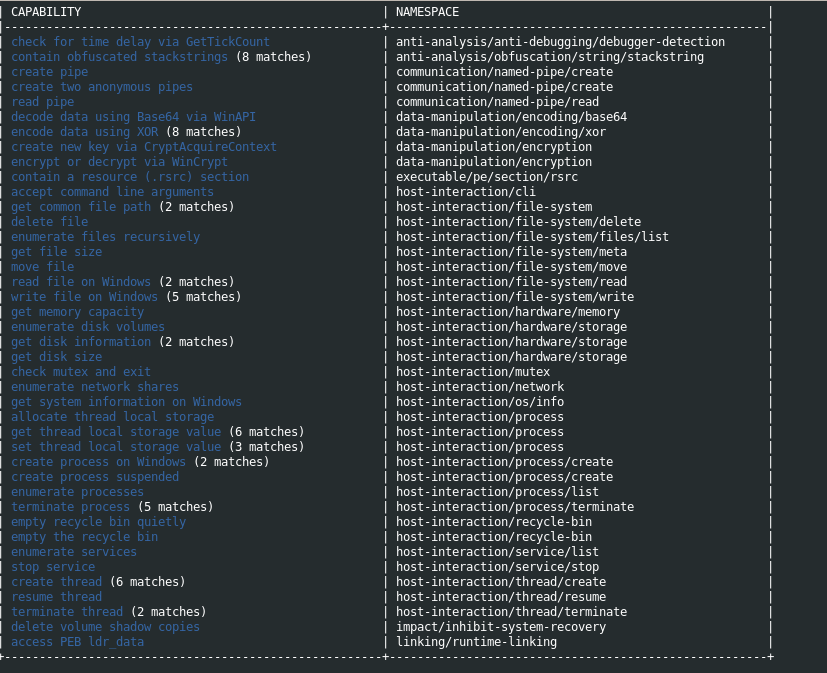Viewport: 827px width, 673px height.
Task: Click namespace 'host-interaction/service/stop'
Action: point(497,566)
